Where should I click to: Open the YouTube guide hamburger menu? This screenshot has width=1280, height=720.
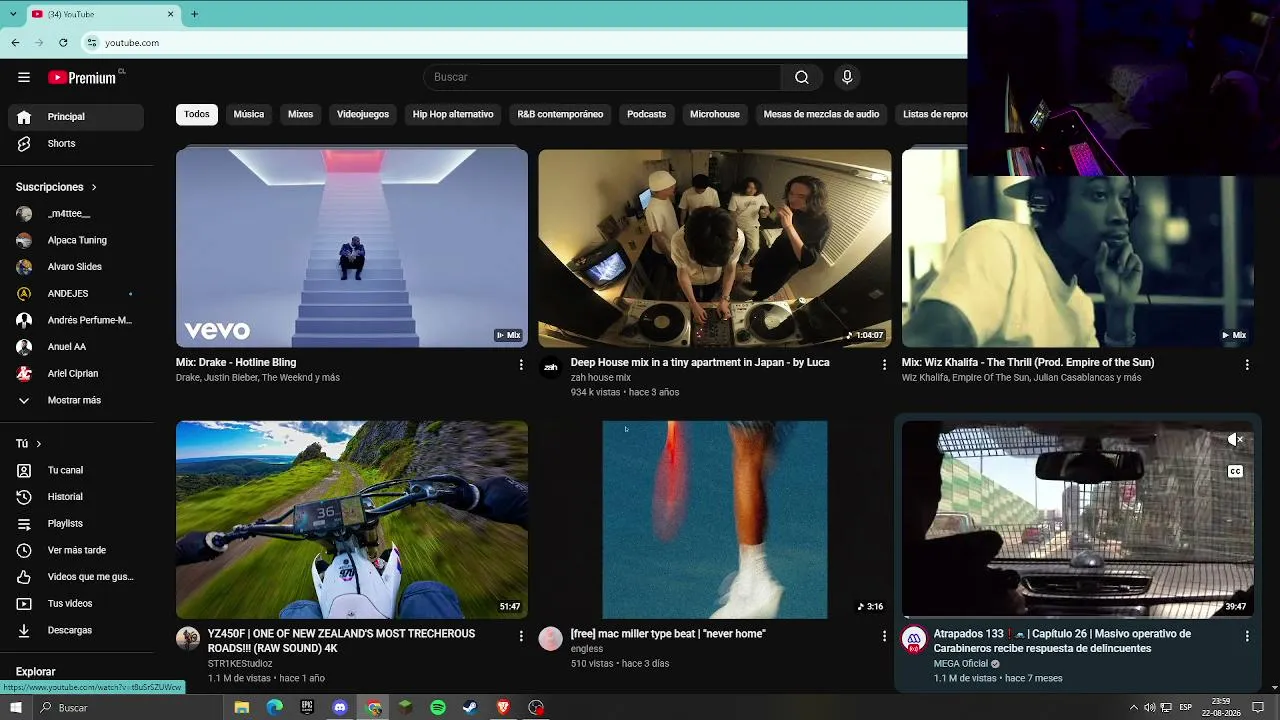pos(24,77)
